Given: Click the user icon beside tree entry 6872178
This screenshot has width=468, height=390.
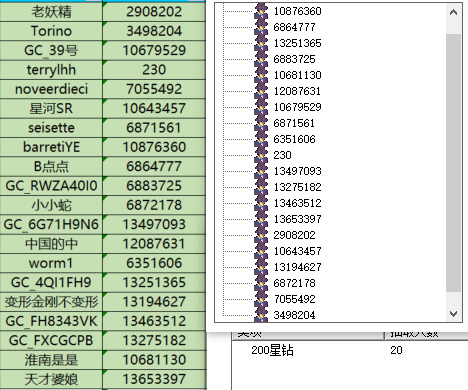Looking at the screenshot, I should pos(261,283).
